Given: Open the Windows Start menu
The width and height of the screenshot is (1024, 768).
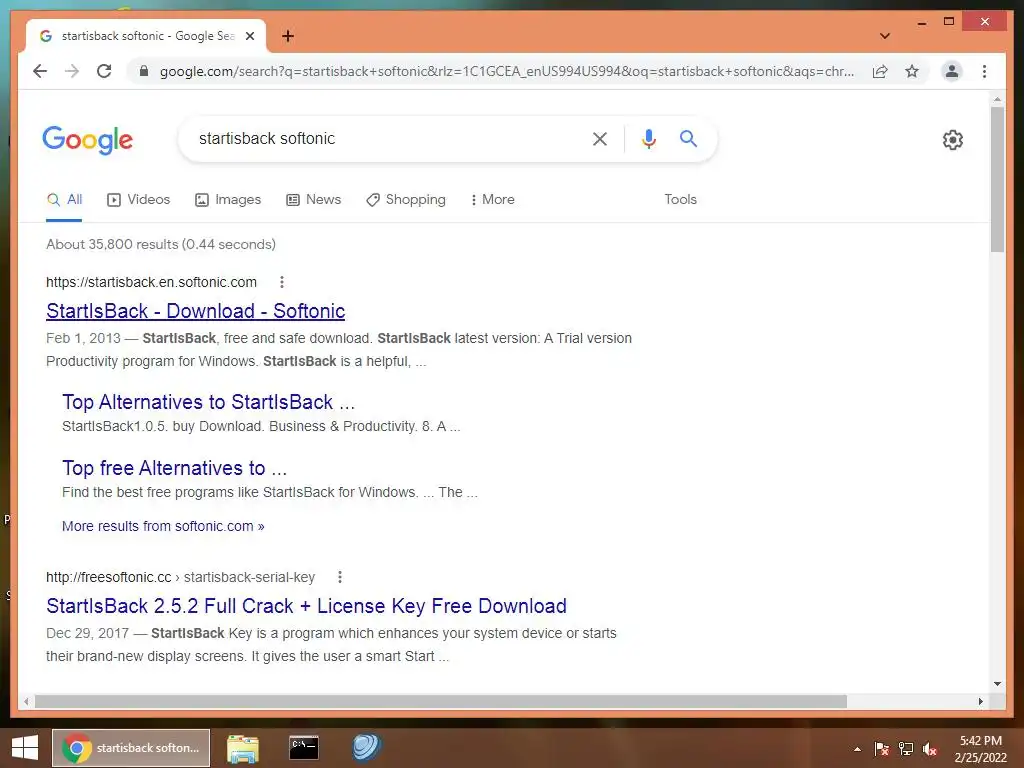Looking at the screenshot, I should (x=25, y=748).
